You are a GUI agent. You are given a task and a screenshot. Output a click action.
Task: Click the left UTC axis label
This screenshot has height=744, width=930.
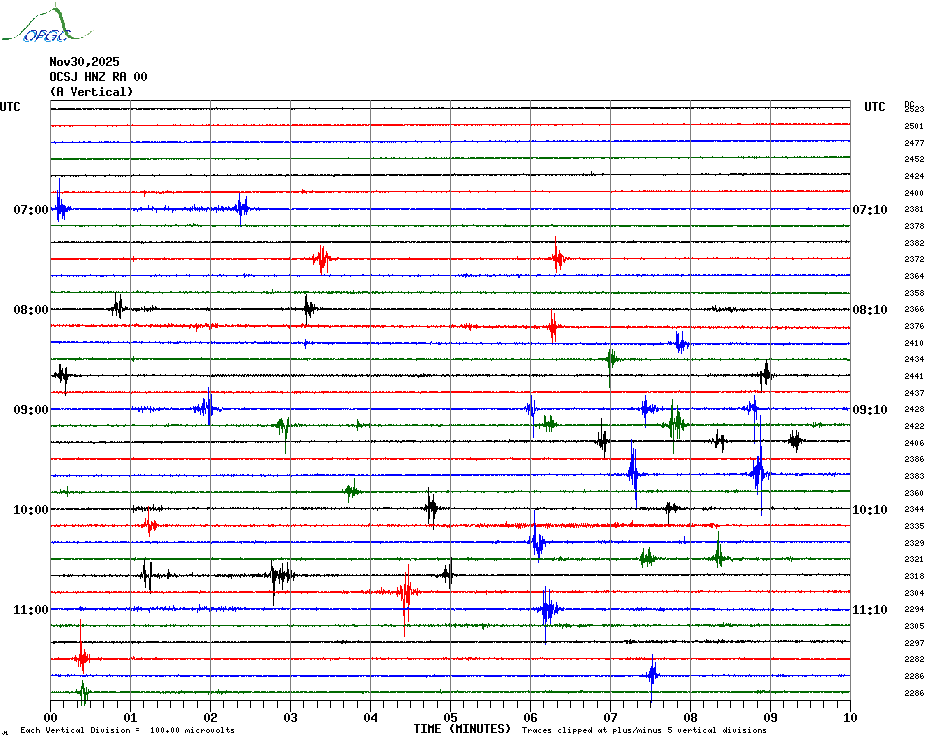coord(10,107)
